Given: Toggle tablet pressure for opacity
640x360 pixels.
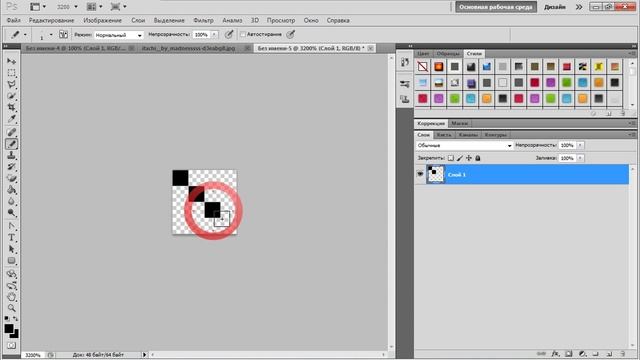Looking at the screenshot, I should pyautogui.click(x=229, y=35).
